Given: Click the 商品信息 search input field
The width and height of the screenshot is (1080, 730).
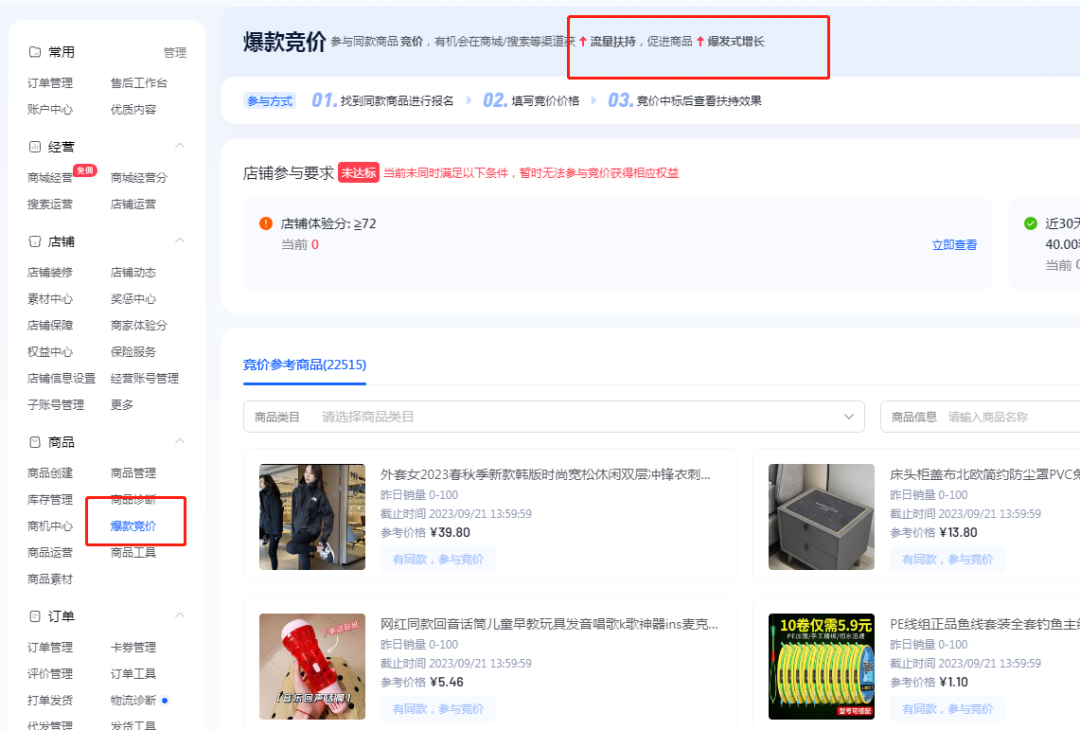Looking at the screenshot, I should pos(1000,416).
